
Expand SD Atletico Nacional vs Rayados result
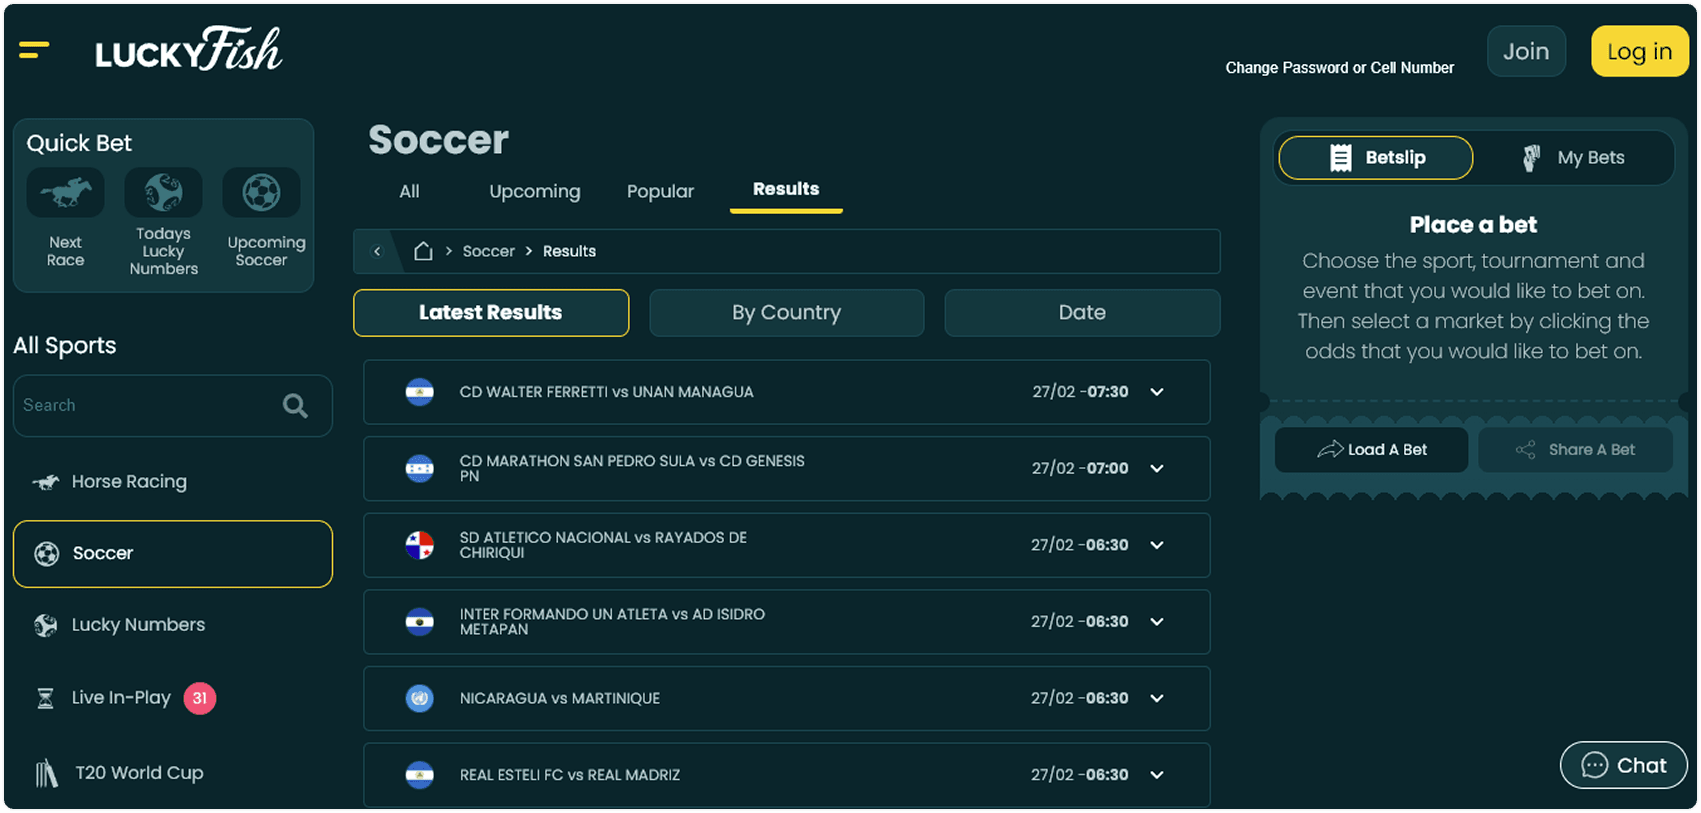[x=1157, y=545]
